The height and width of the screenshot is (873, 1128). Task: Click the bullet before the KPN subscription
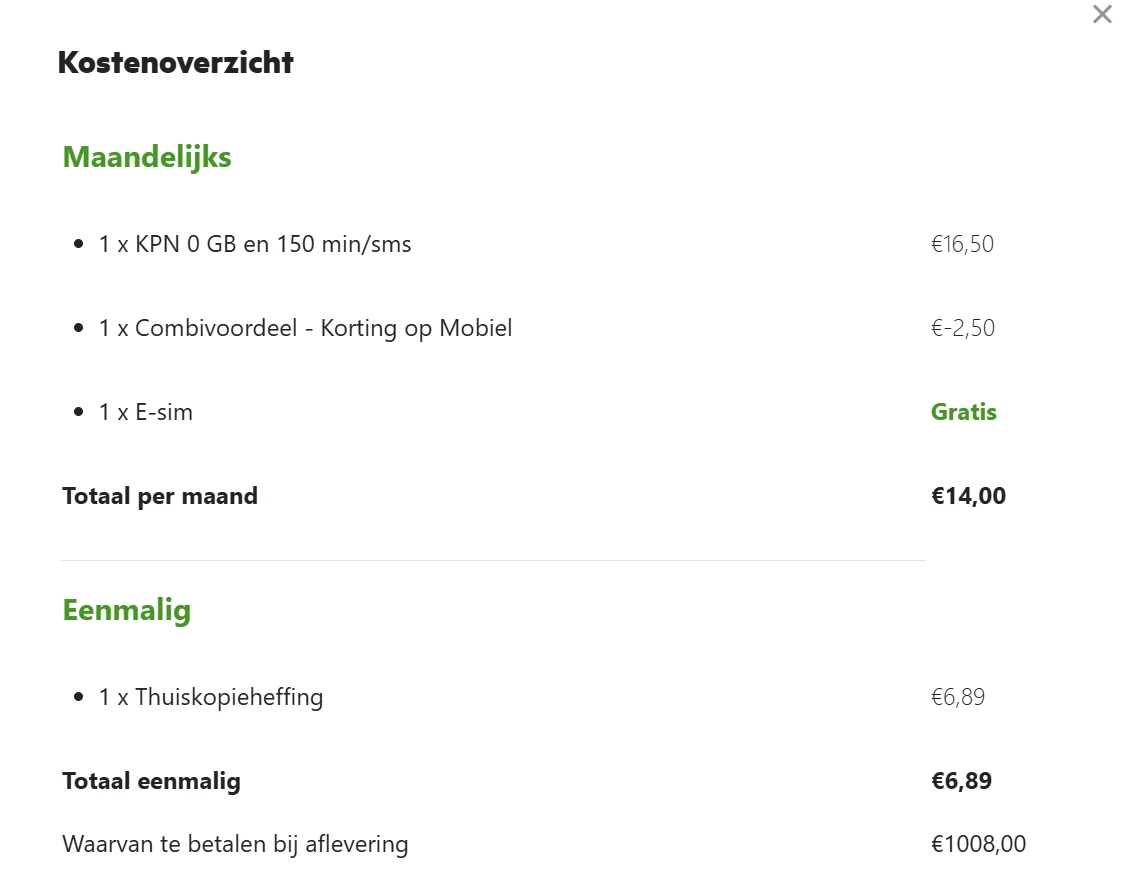[x=79, y=244]
